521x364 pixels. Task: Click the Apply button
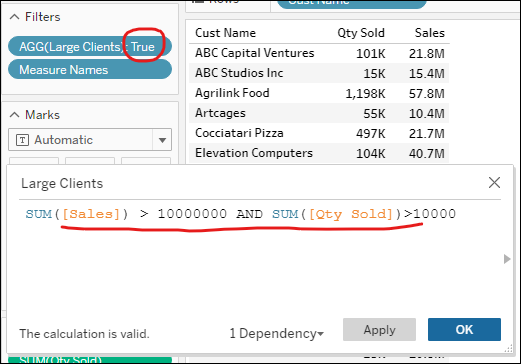tap(379, 330)
